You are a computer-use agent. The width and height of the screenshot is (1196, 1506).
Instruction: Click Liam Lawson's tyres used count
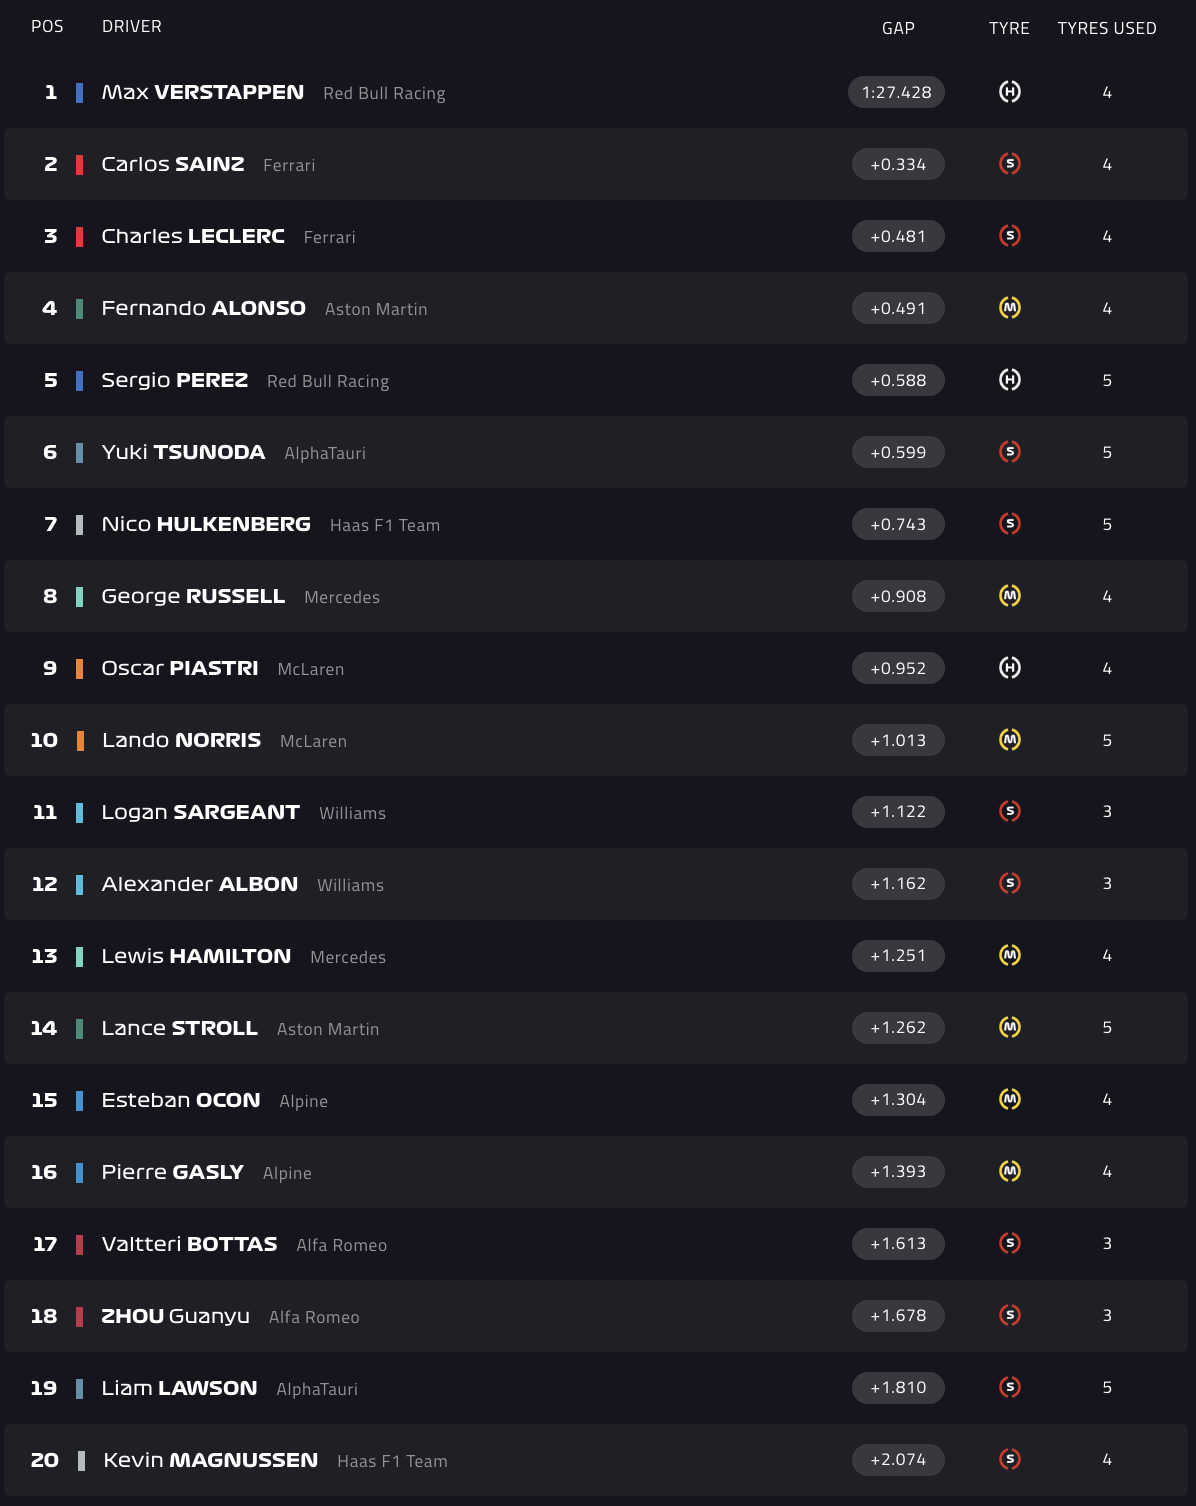point(1107,1387)
